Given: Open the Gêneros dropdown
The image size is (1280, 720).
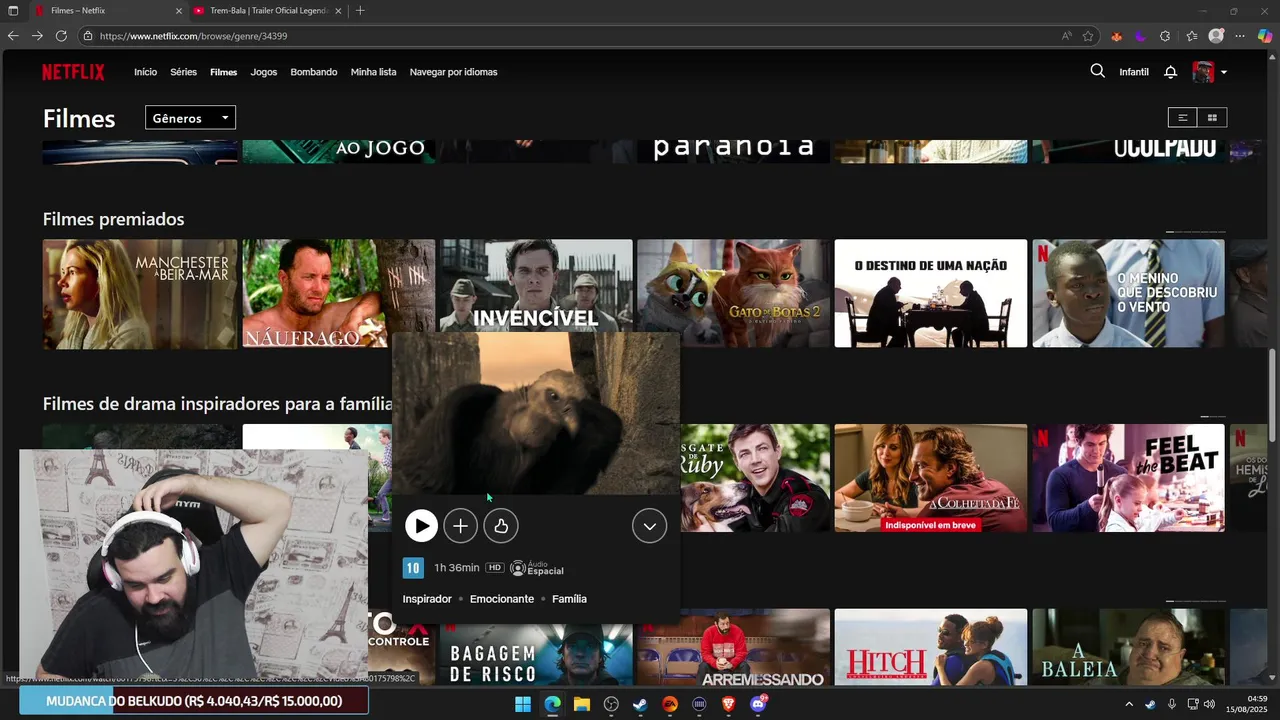Looking at the screenshot, I should [x=190, y=118].
